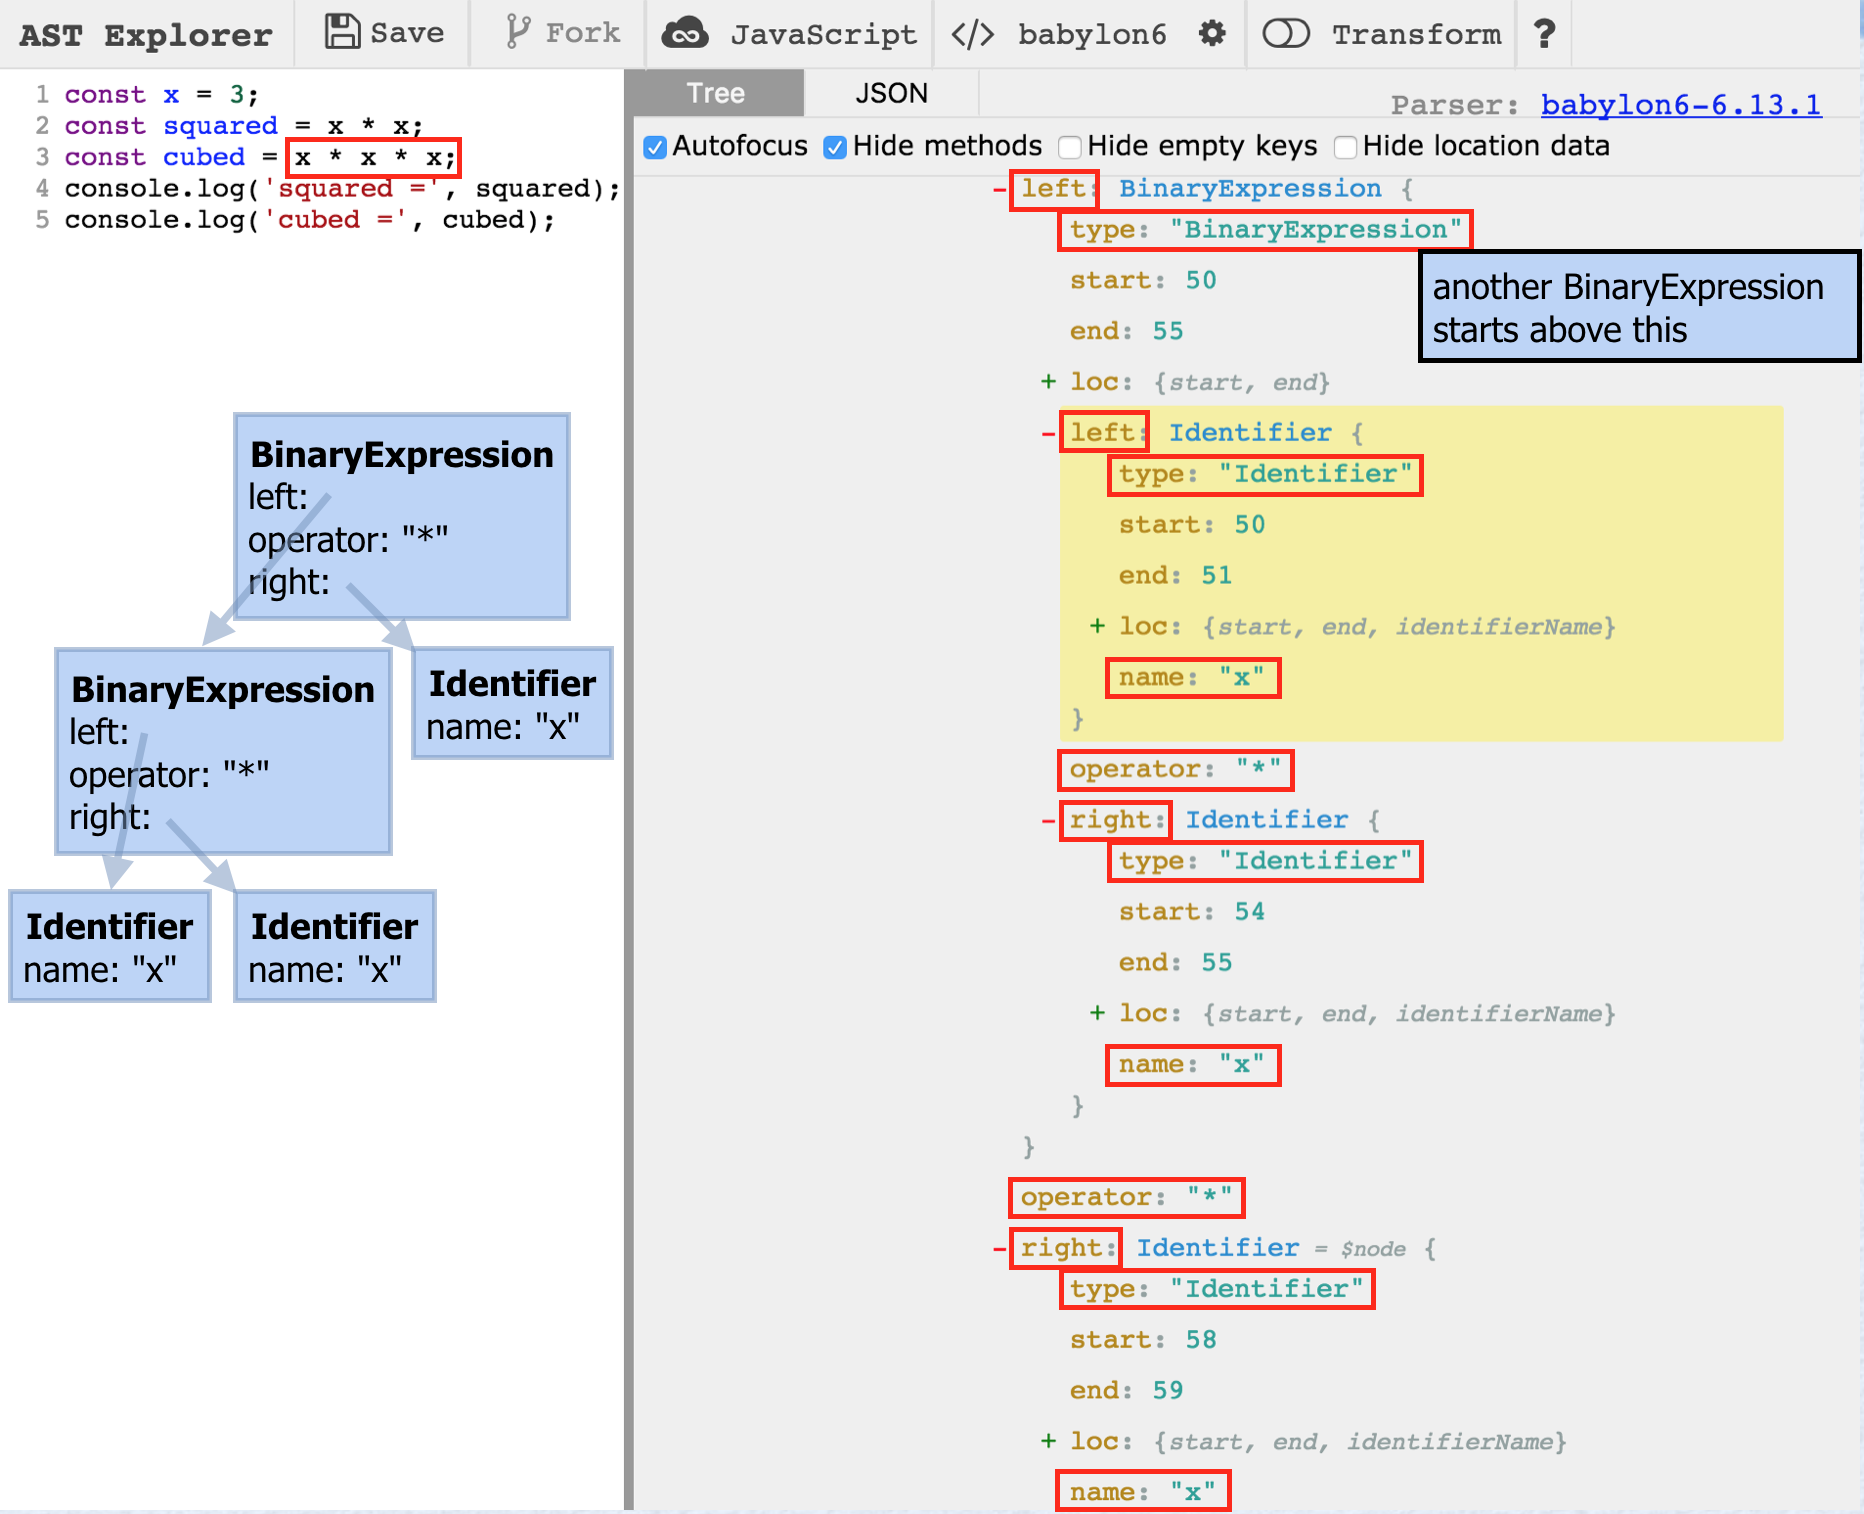
Task: Switch to the Tree tab
Action: click(x=716, y=93)
